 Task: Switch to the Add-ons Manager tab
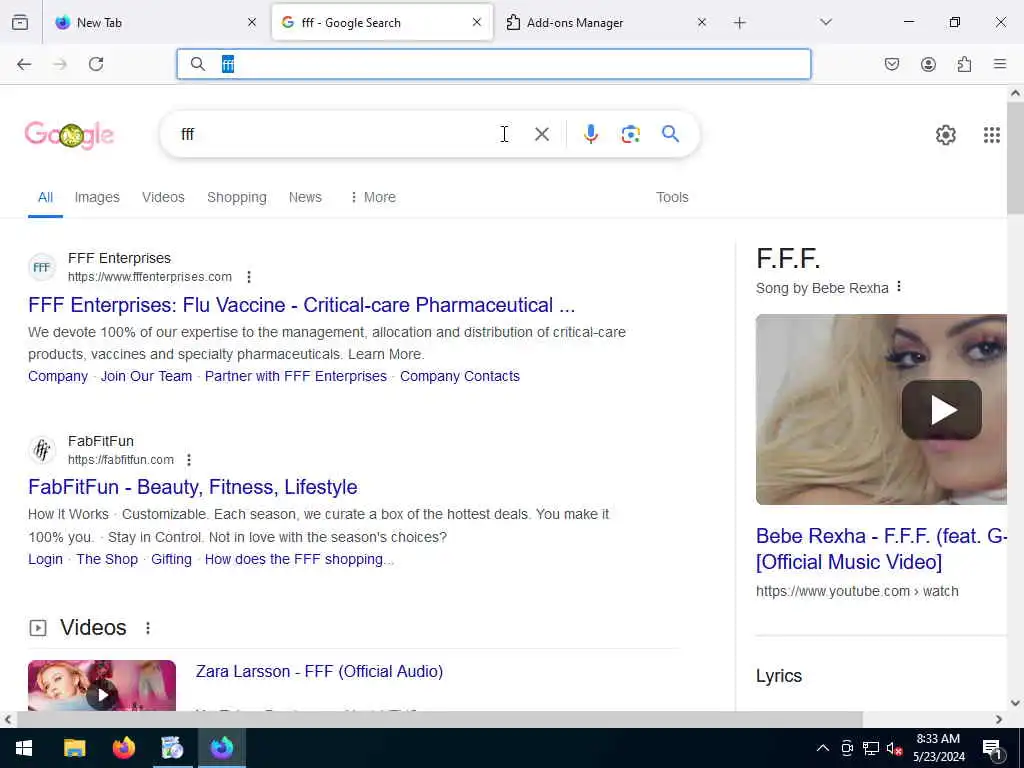(606, 23)
